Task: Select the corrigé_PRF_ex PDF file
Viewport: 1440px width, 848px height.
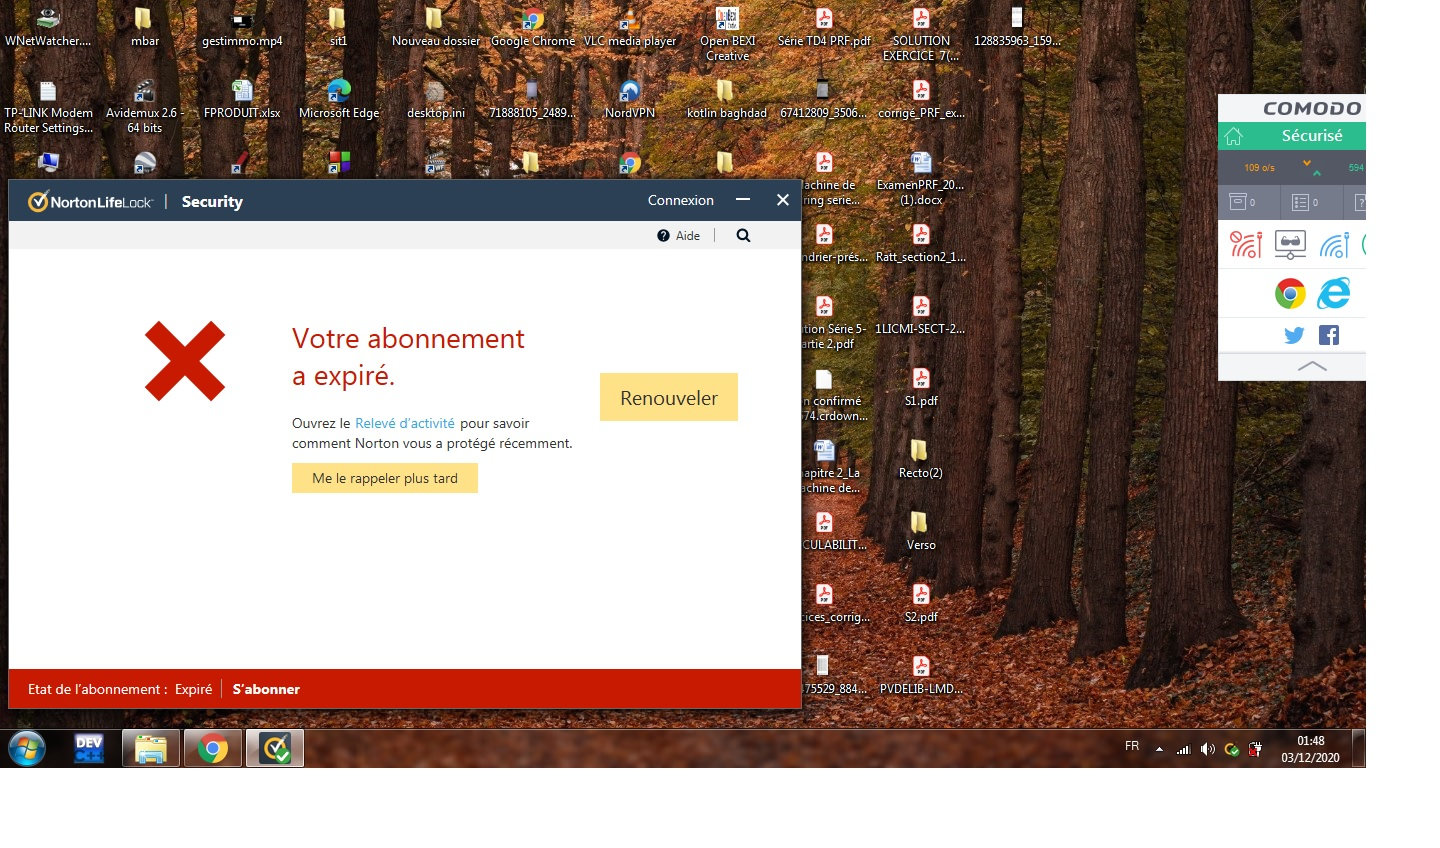Action: point(921,99)
